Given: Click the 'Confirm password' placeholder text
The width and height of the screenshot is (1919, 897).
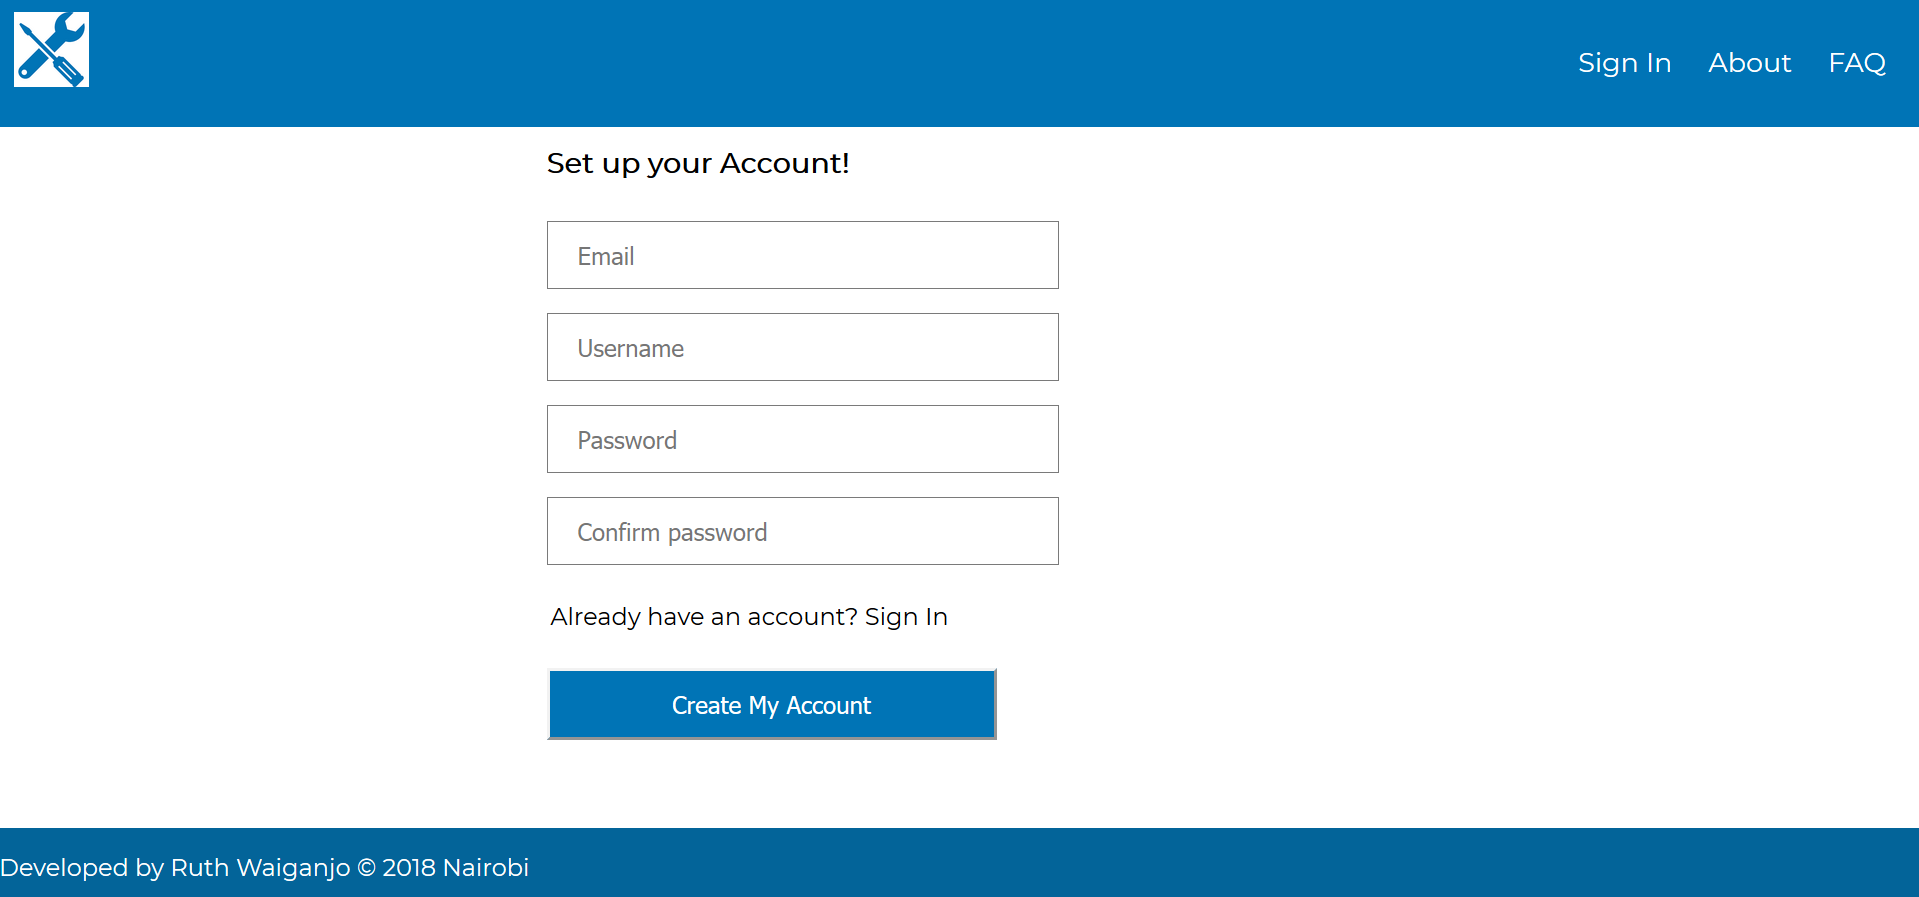Looking at the screenshot, I should [x=672, y=533].
